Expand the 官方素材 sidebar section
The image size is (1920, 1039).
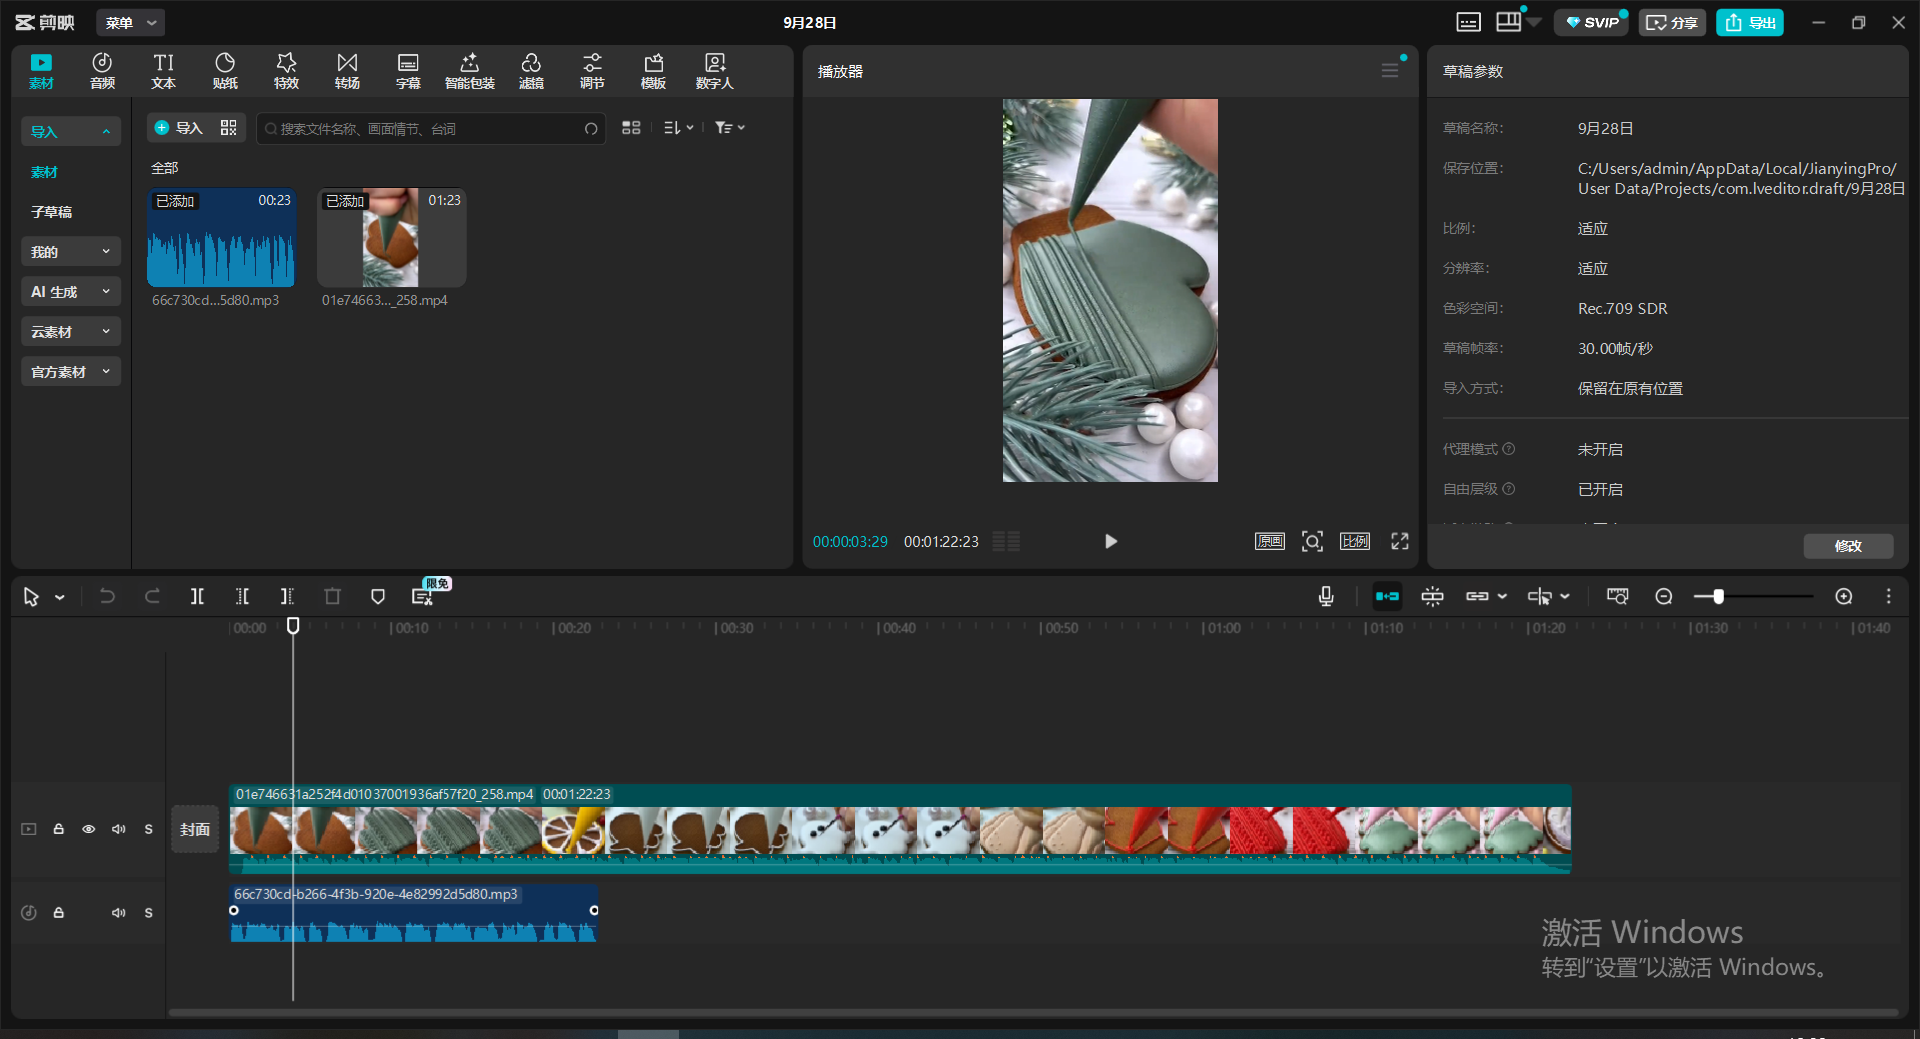71,371
